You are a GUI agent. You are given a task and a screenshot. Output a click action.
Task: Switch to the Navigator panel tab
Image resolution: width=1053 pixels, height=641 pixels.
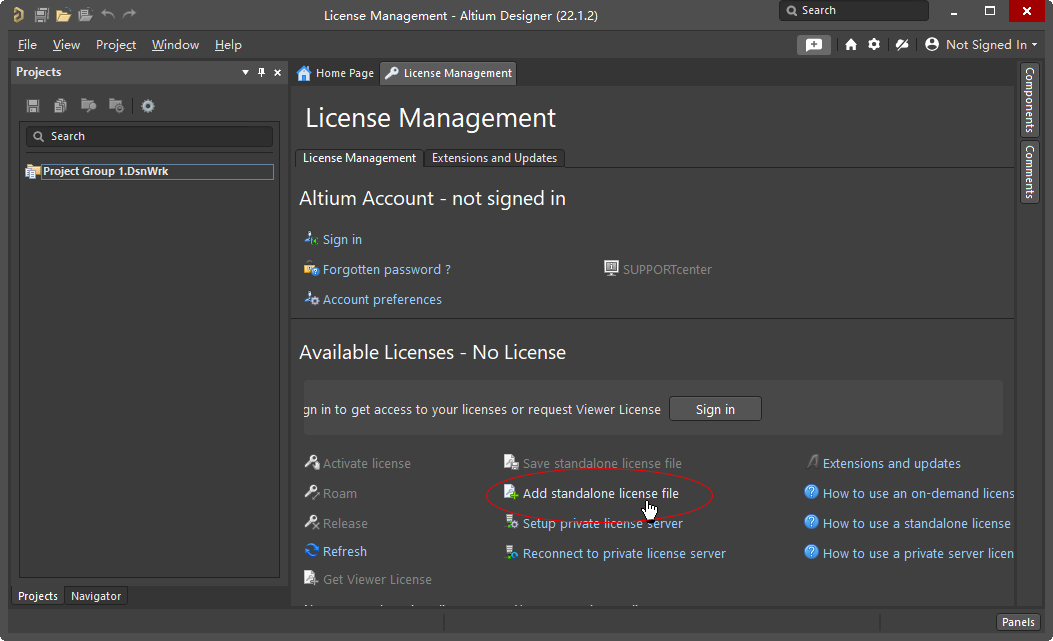96,596
